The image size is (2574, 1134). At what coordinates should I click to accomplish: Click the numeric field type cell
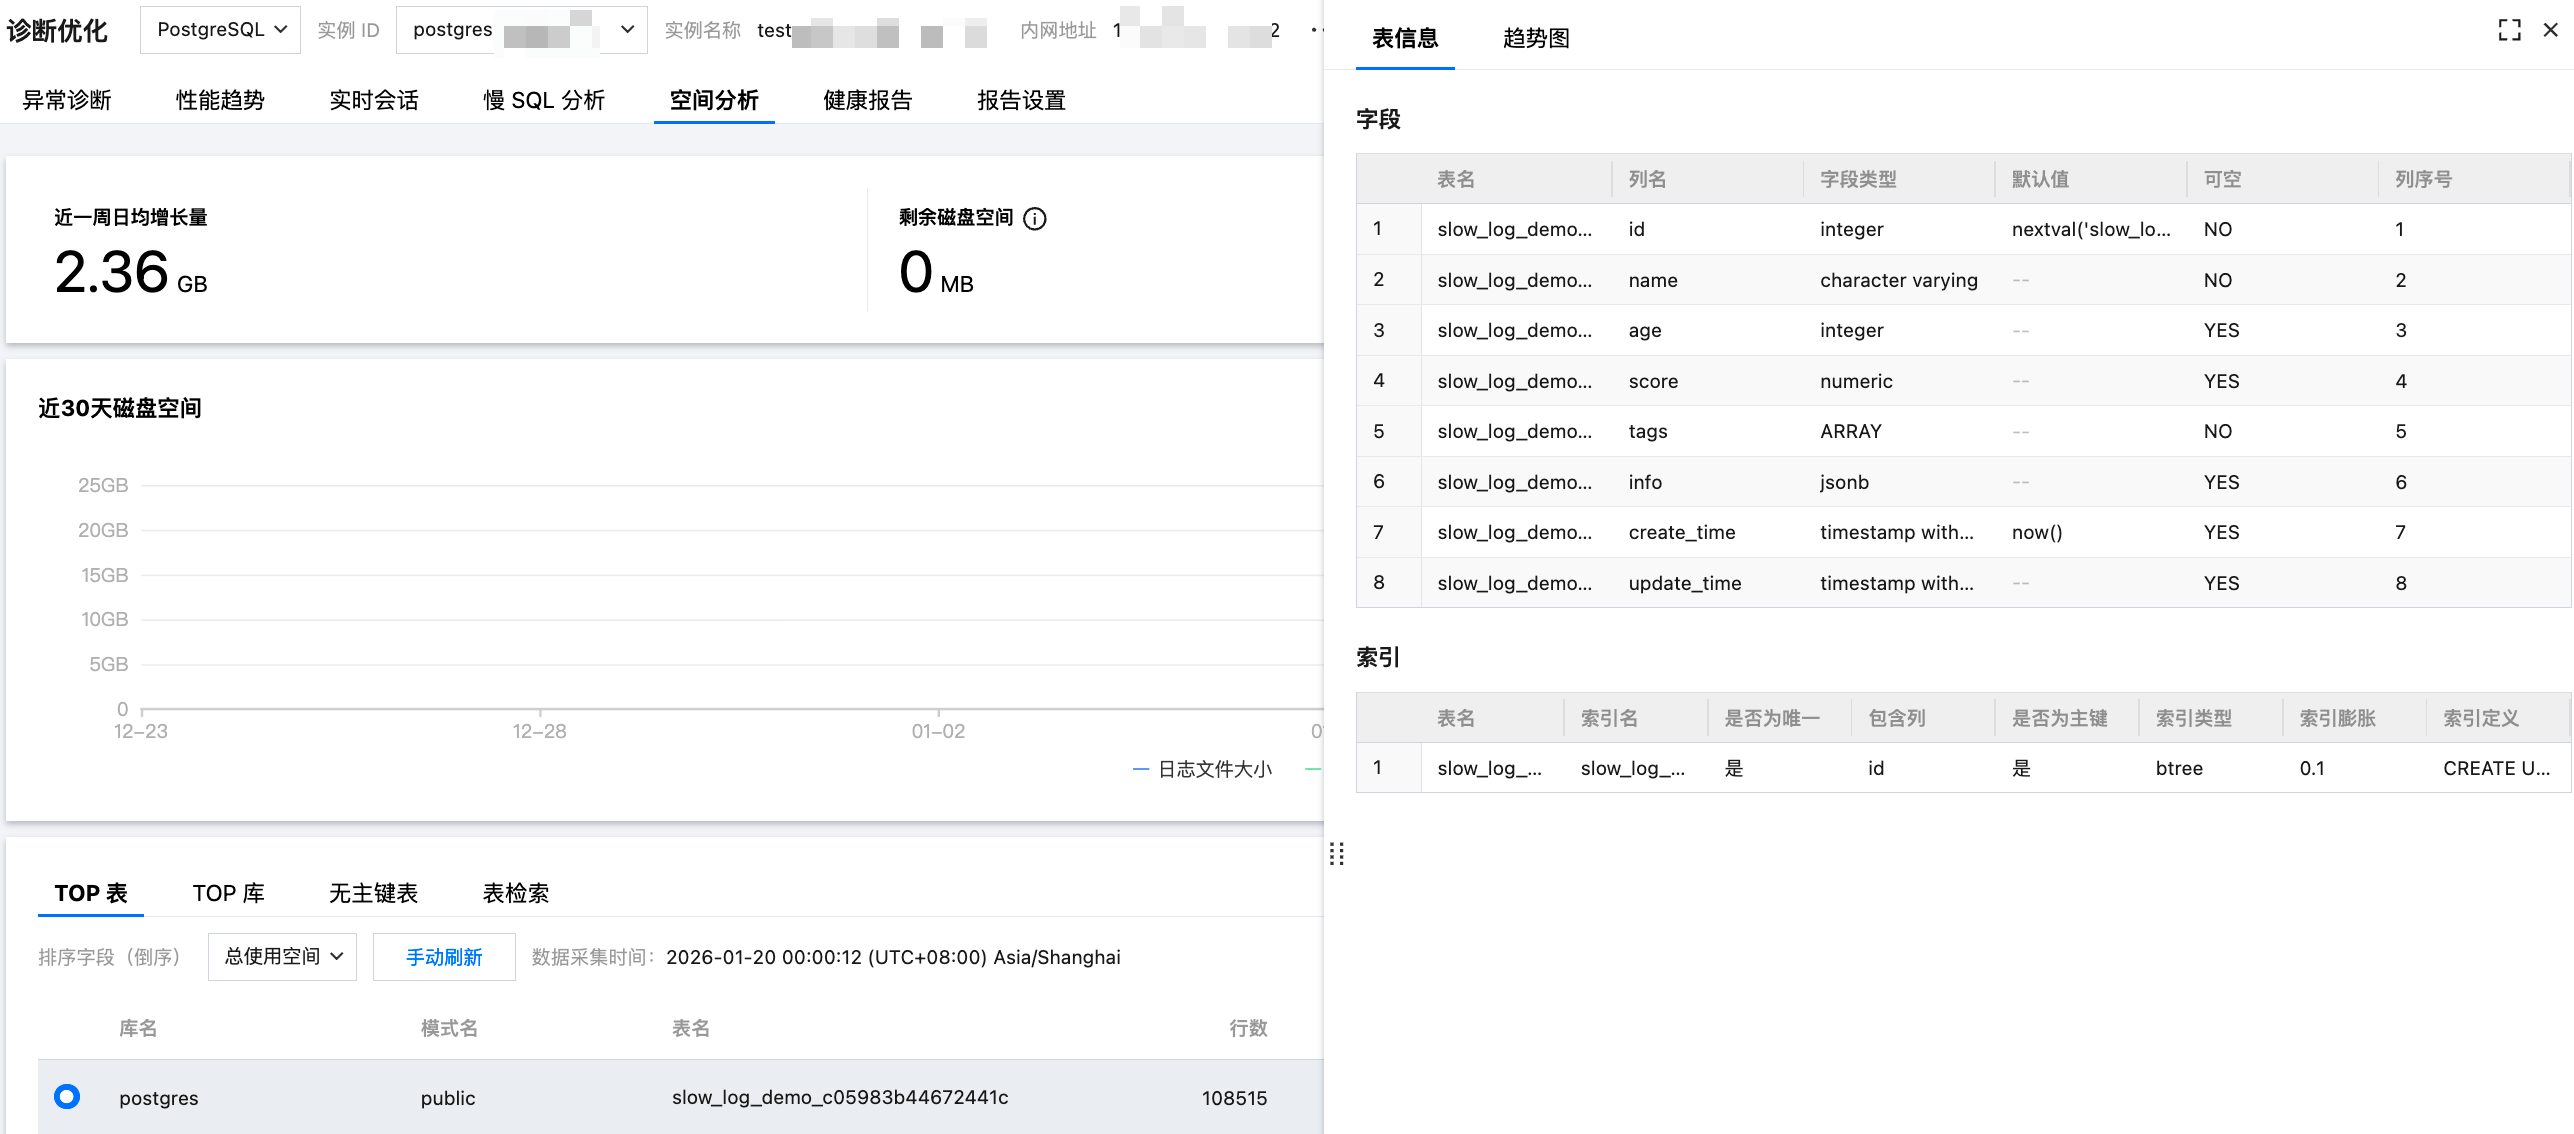click(1856, 381)
